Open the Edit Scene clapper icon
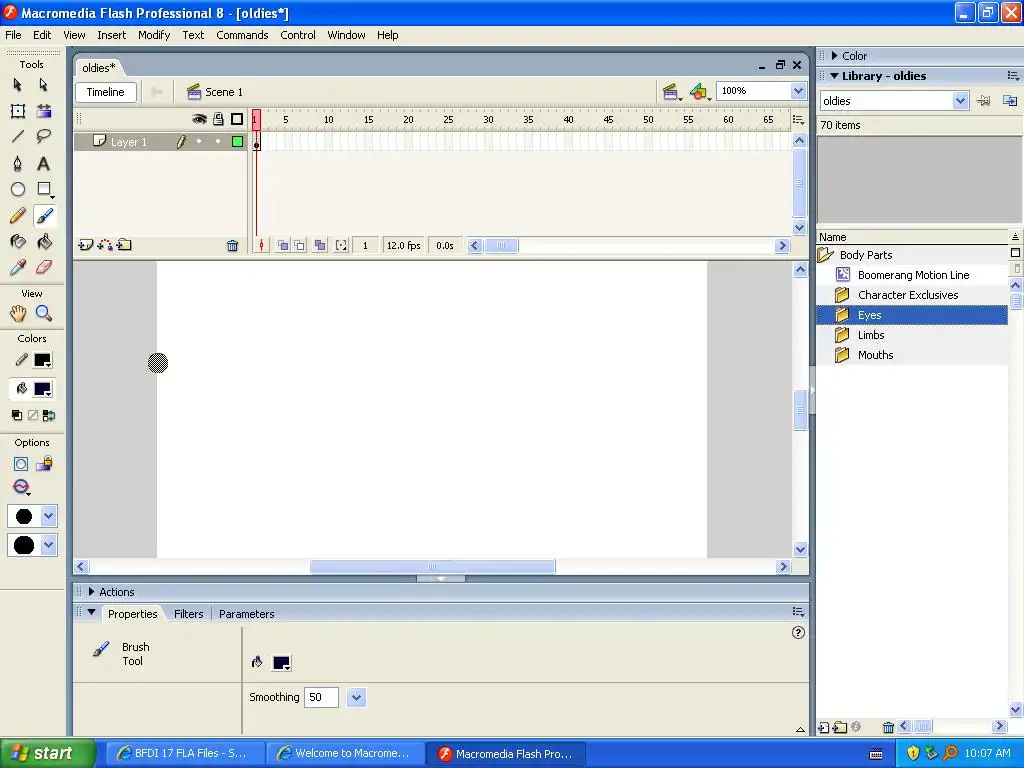The image size is (1024, 768). (671, 92)
